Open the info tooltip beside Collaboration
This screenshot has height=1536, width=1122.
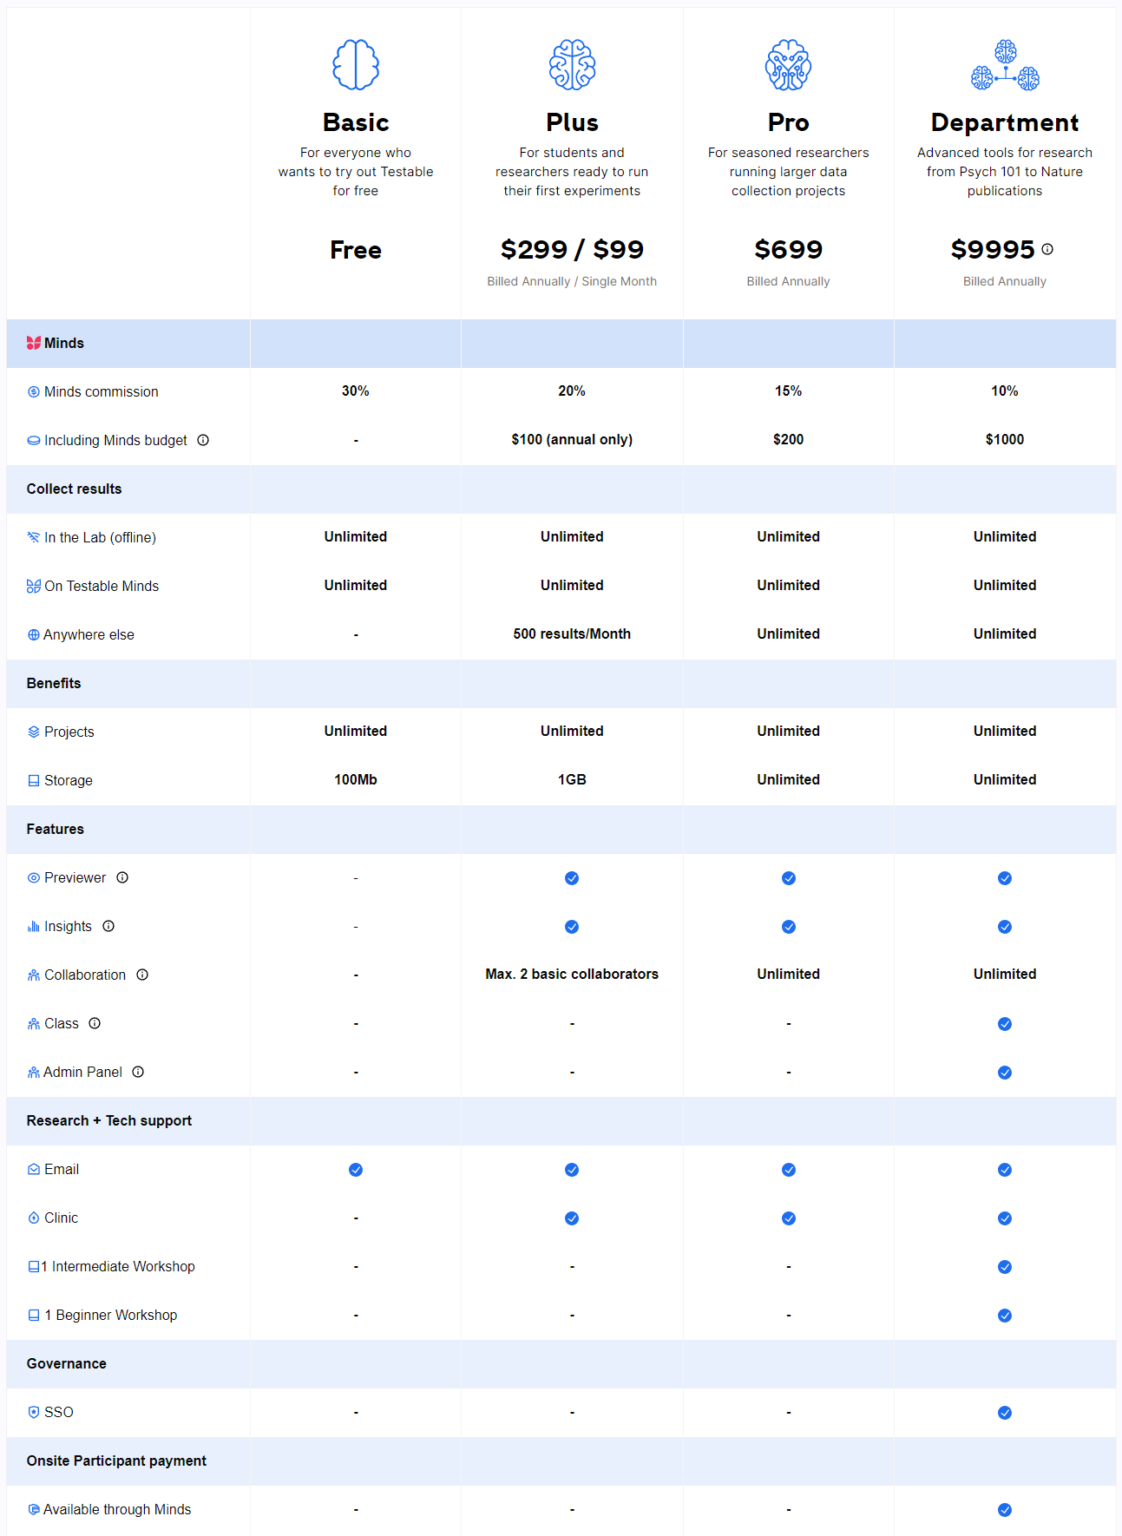143,974
